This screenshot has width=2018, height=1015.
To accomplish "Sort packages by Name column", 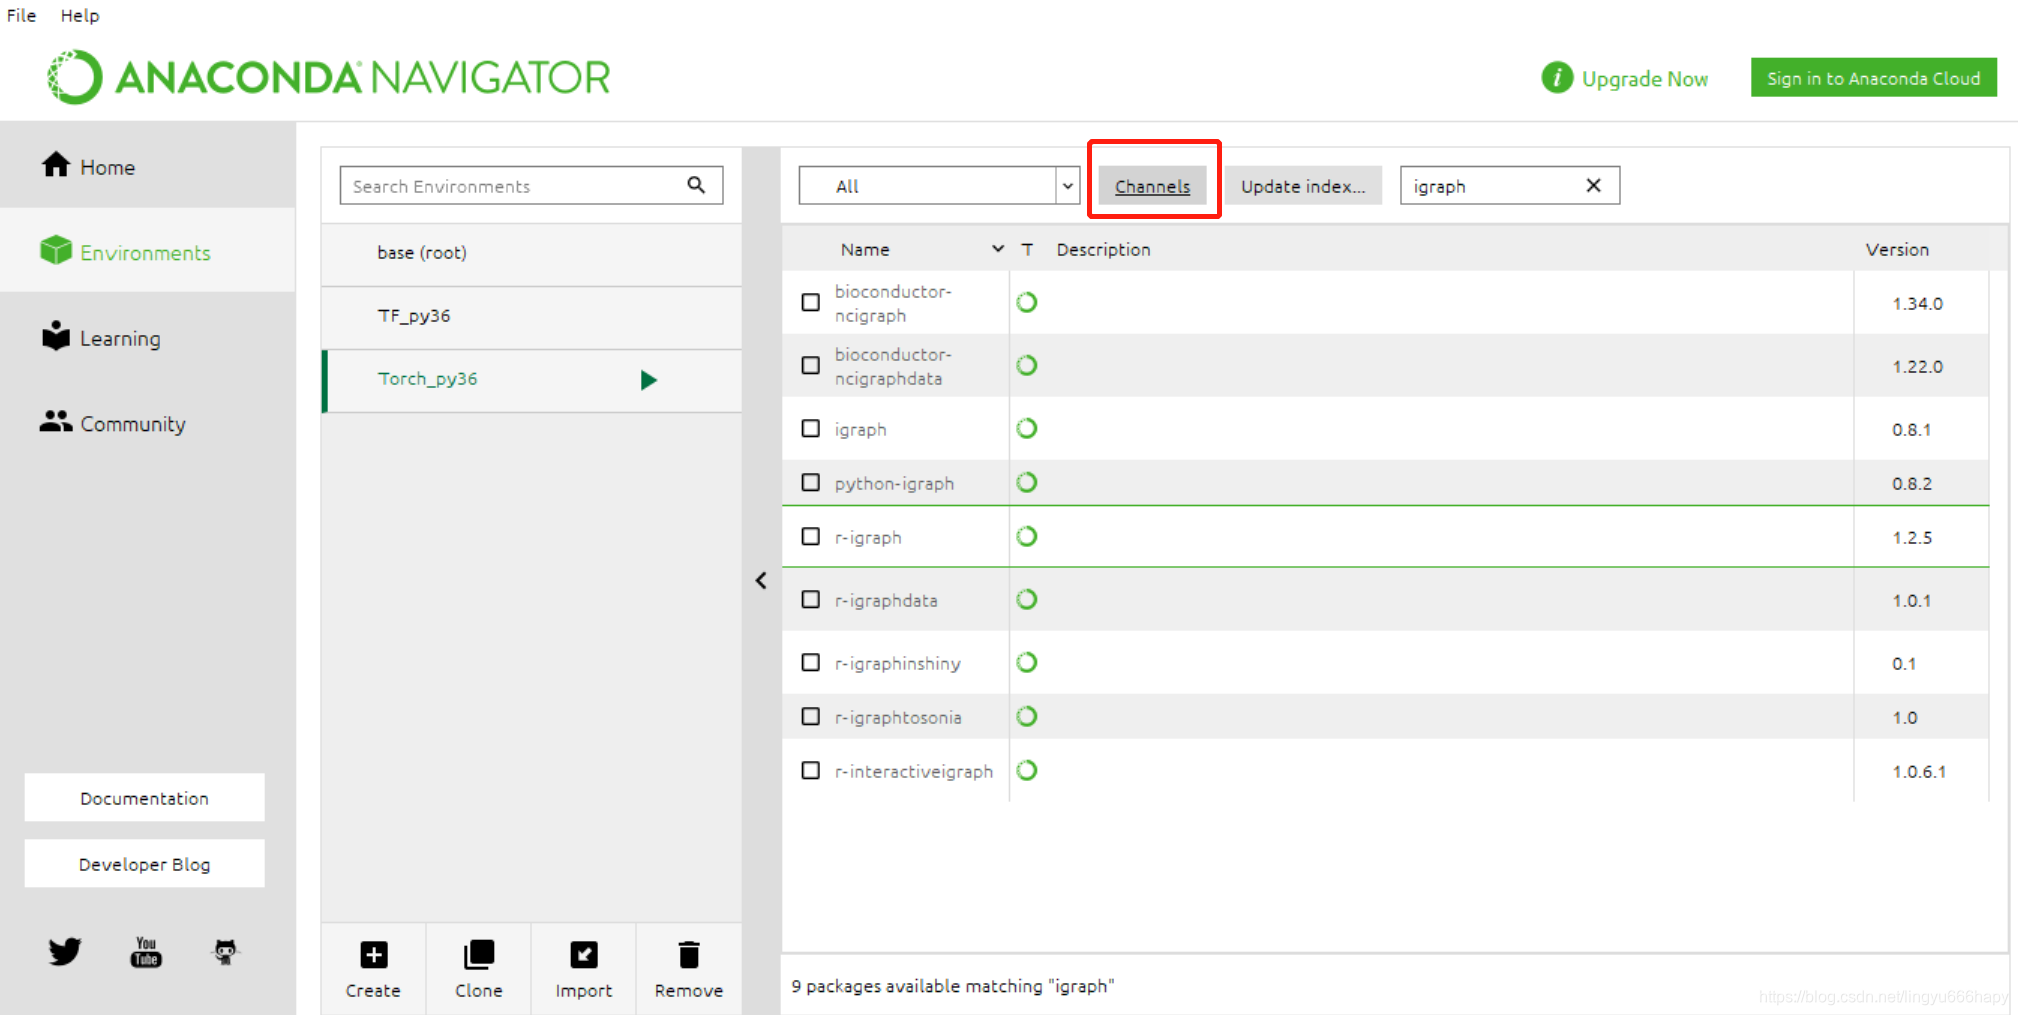I will pos(864,250).
